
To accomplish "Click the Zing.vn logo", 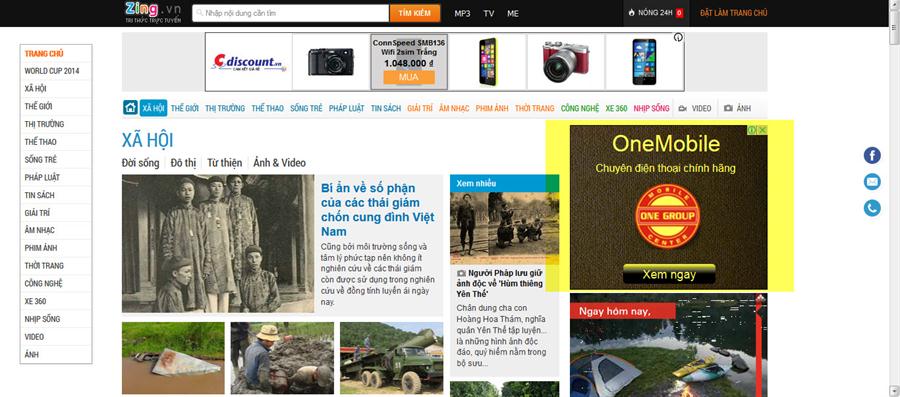I will pos(152,12).
